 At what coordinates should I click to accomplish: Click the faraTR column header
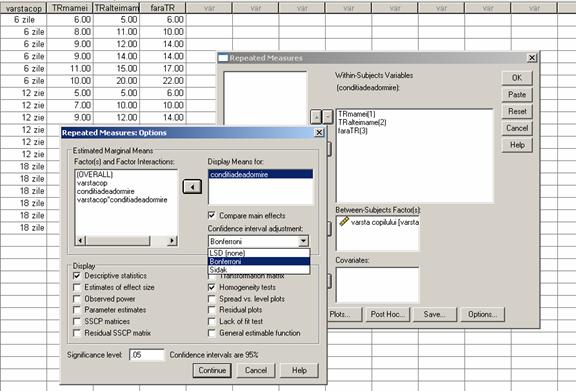coord(163,8)
